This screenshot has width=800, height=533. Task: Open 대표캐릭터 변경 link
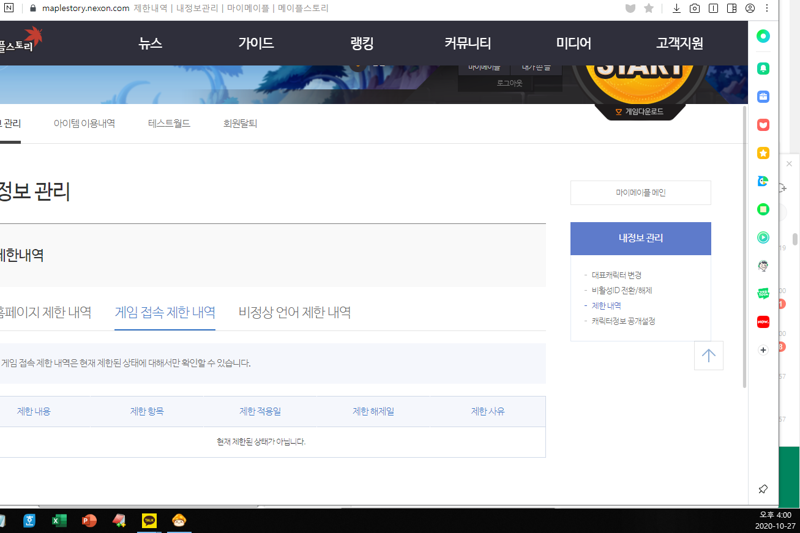click(616, 275)
